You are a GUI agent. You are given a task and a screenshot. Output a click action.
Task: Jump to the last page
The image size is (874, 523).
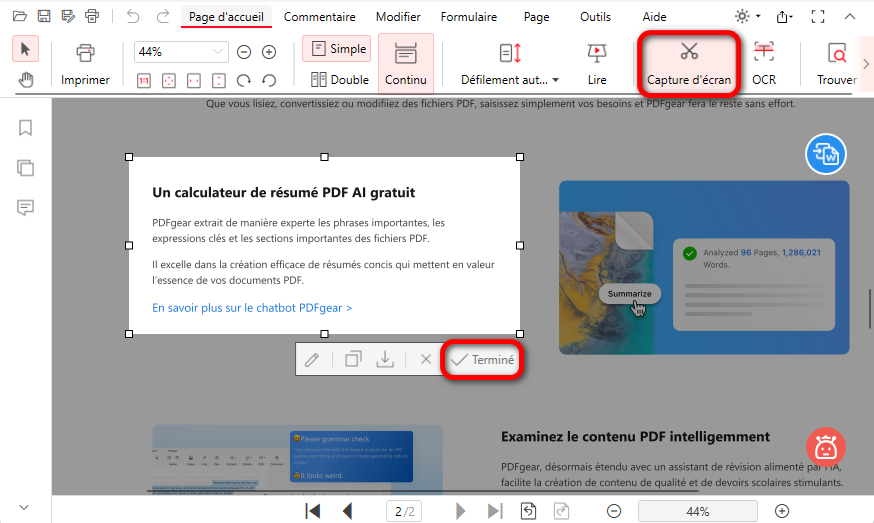pos(495,511)
